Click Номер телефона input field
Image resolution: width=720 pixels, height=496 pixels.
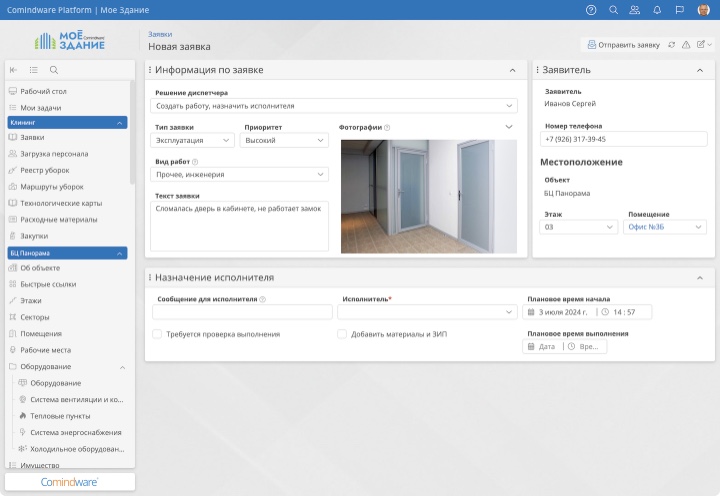[624, 139]
